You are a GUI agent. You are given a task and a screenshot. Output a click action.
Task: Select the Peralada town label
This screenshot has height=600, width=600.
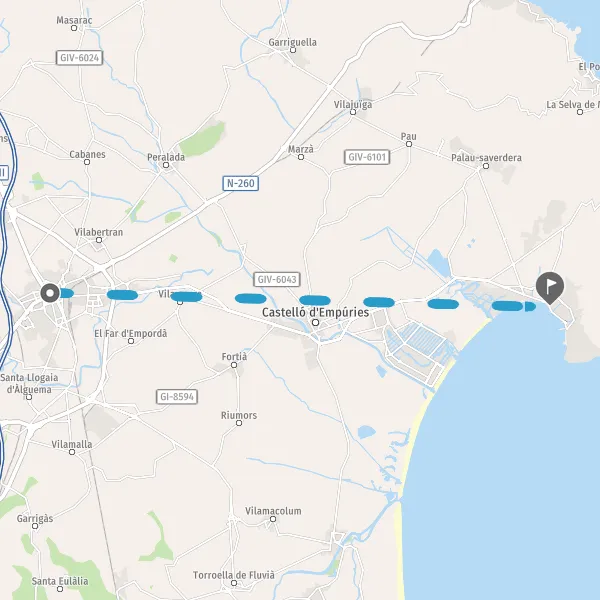tap(166, 157)
